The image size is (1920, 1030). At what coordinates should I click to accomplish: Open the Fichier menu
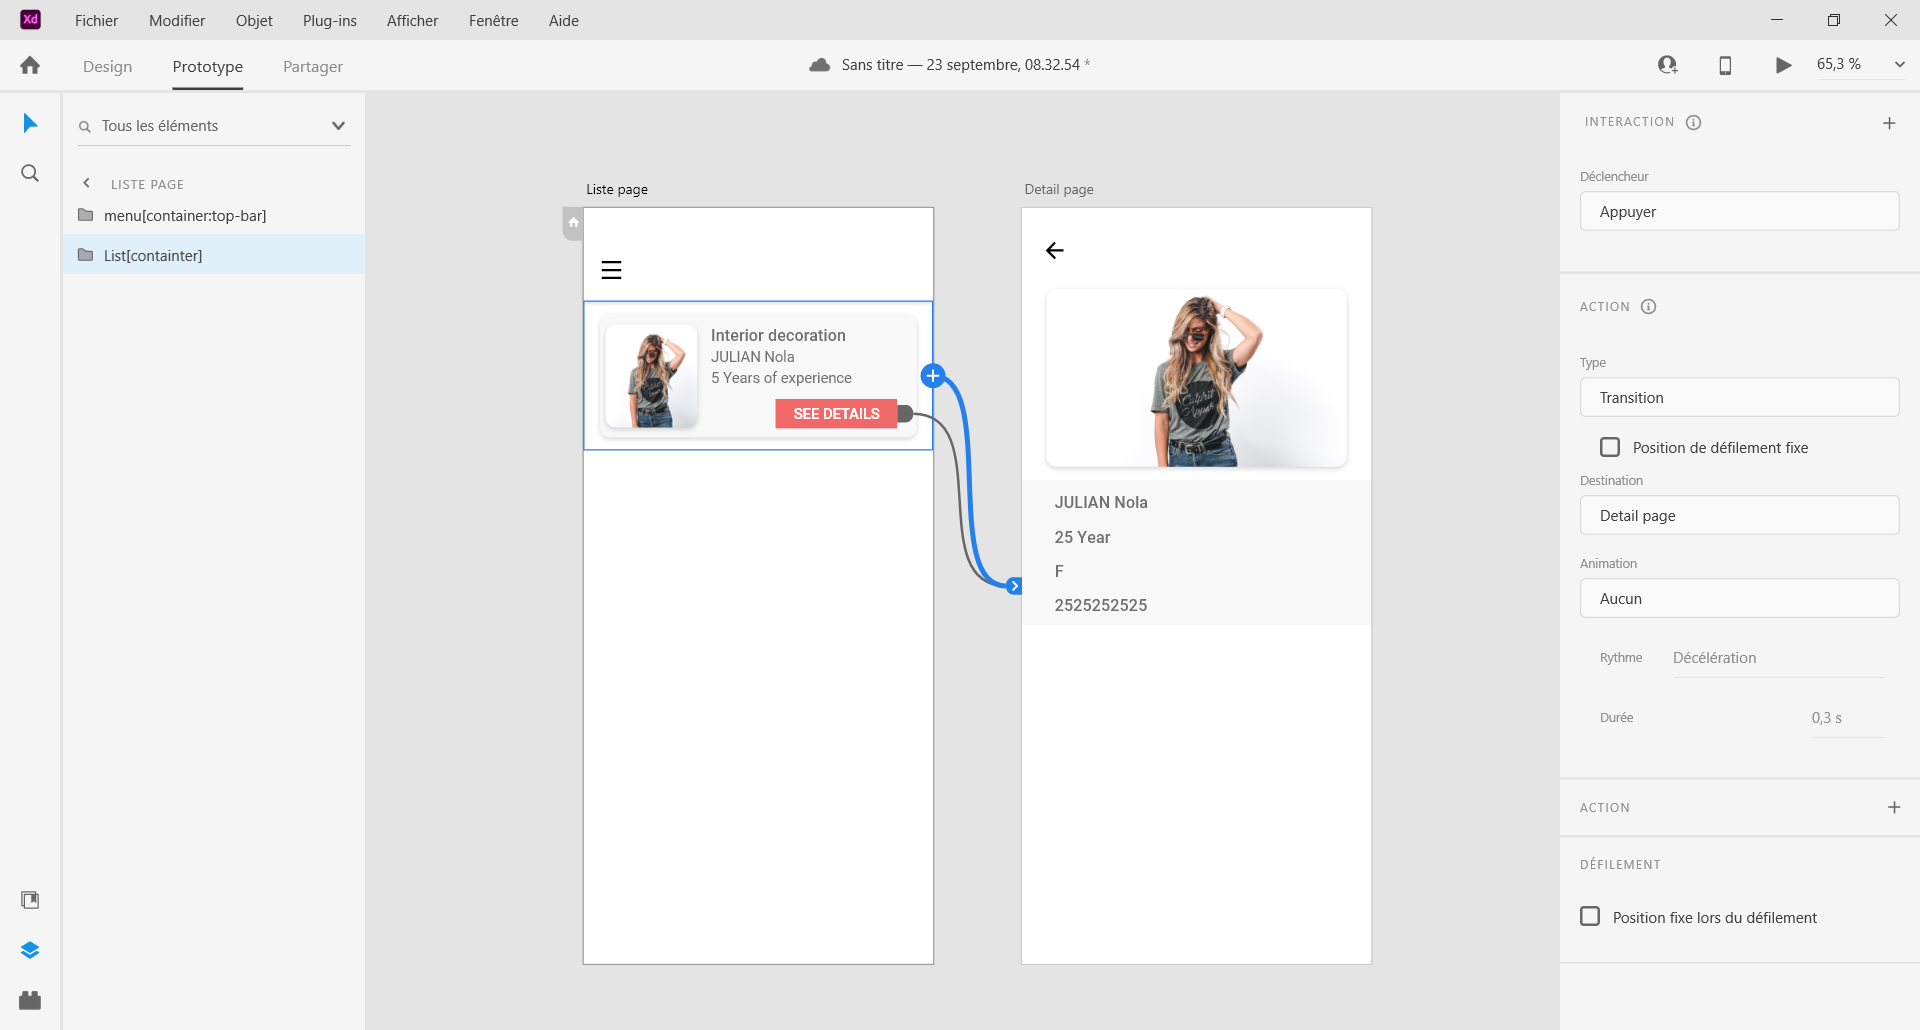(96, 20)
